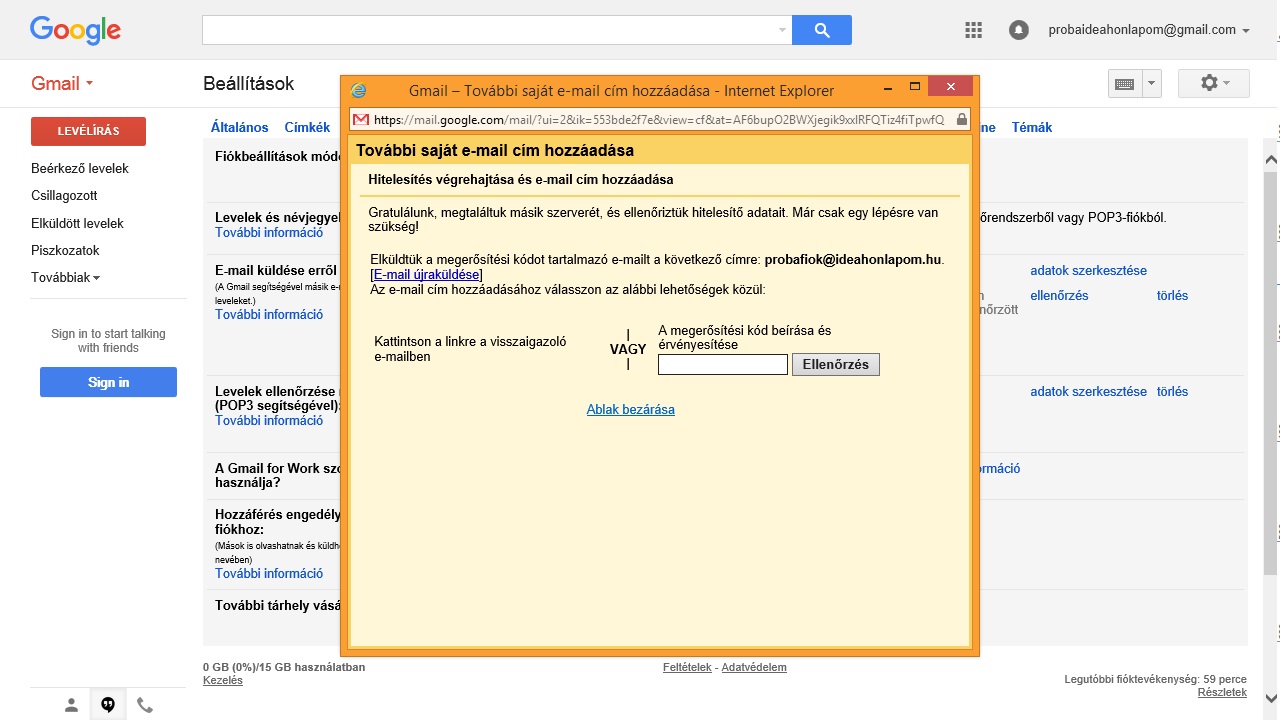Open the Feltételek link
The height and width of the screenshot is (720, 1280).
point(687,667)
